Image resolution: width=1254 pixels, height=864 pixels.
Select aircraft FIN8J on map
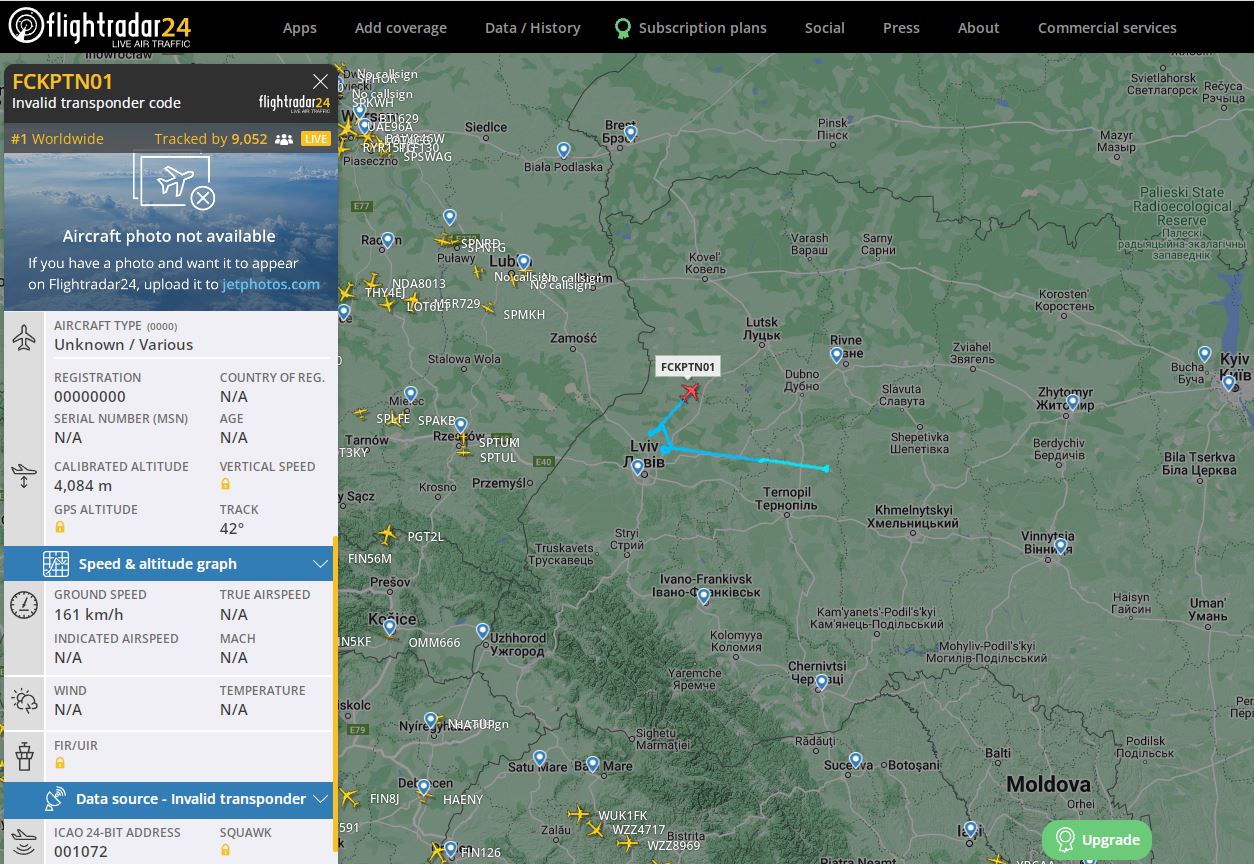tap(348, 797)
